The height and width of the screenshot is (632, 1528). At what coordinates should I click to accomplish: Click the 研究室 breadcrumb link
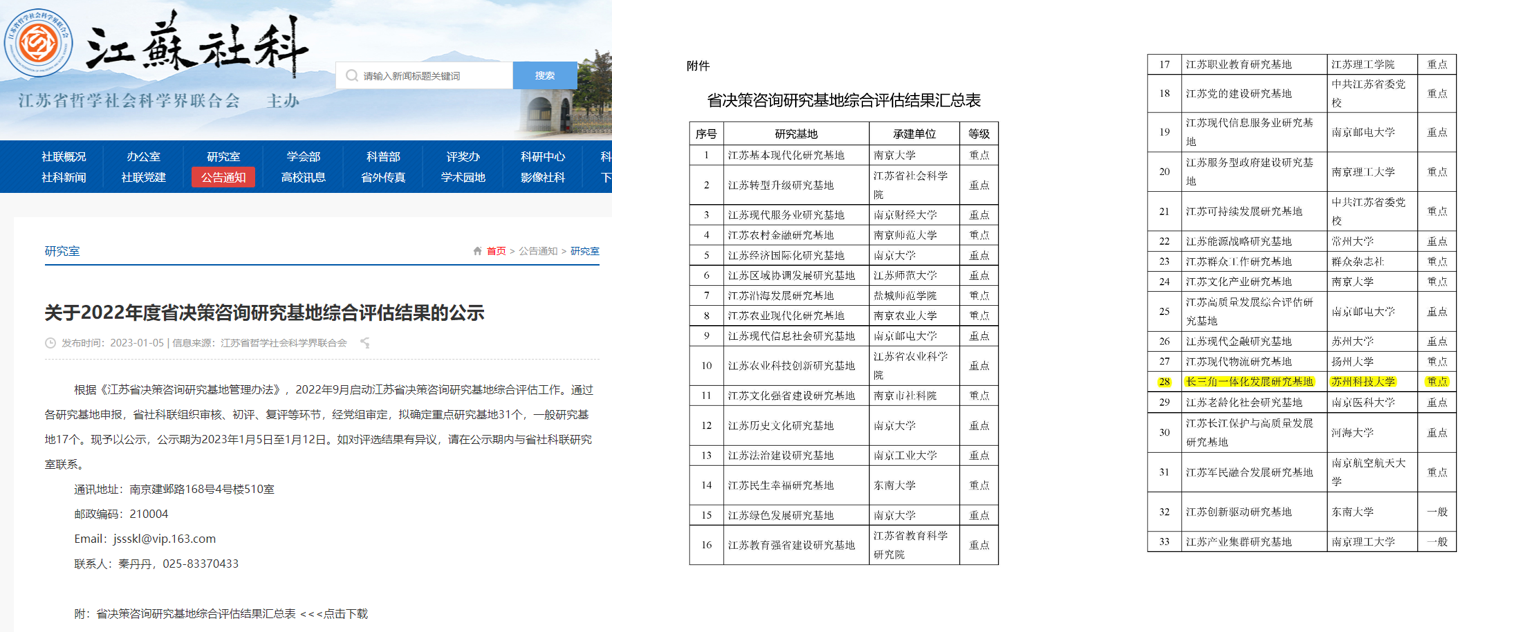pyautogui.click(x=585, y=251)
